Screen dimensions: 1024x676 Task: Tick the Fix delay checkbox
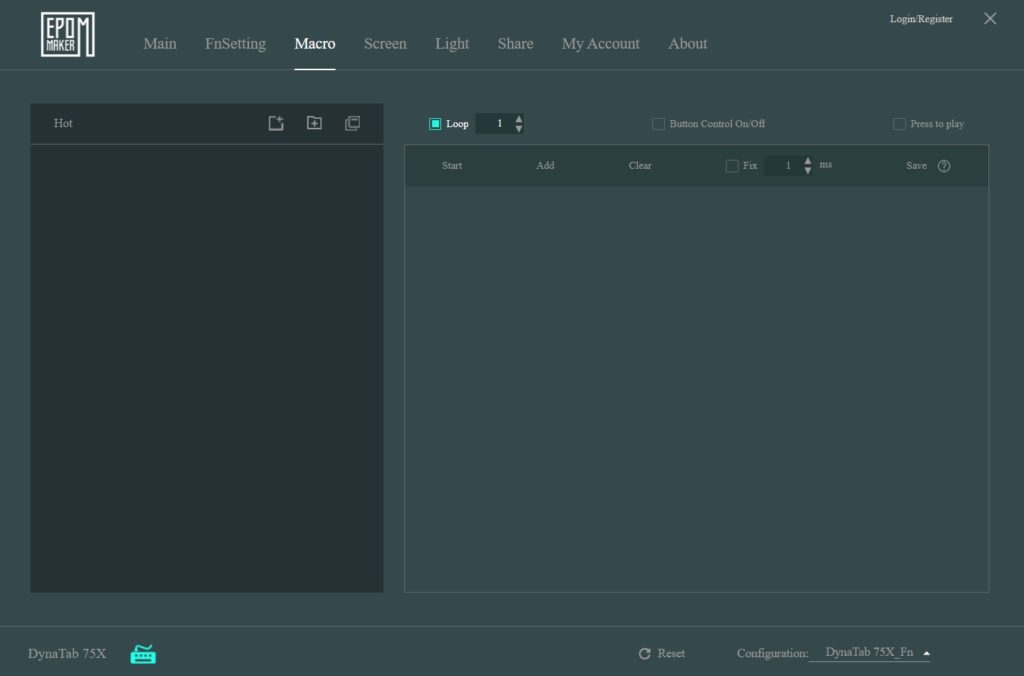pyautogui.click(x=732, y=166)
